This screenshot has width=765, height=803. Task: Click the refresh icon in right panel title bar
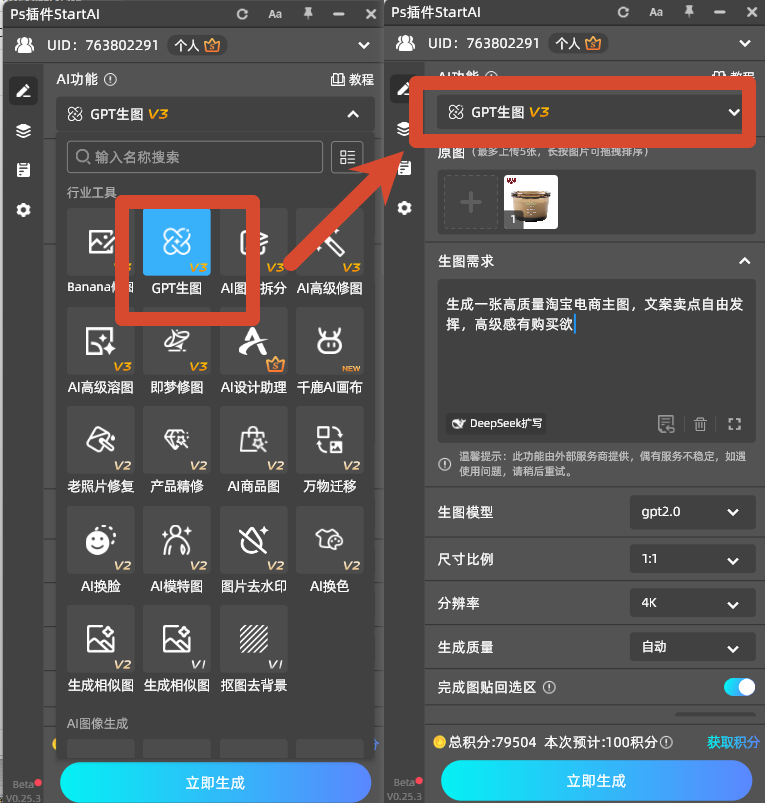click(623, 12)
